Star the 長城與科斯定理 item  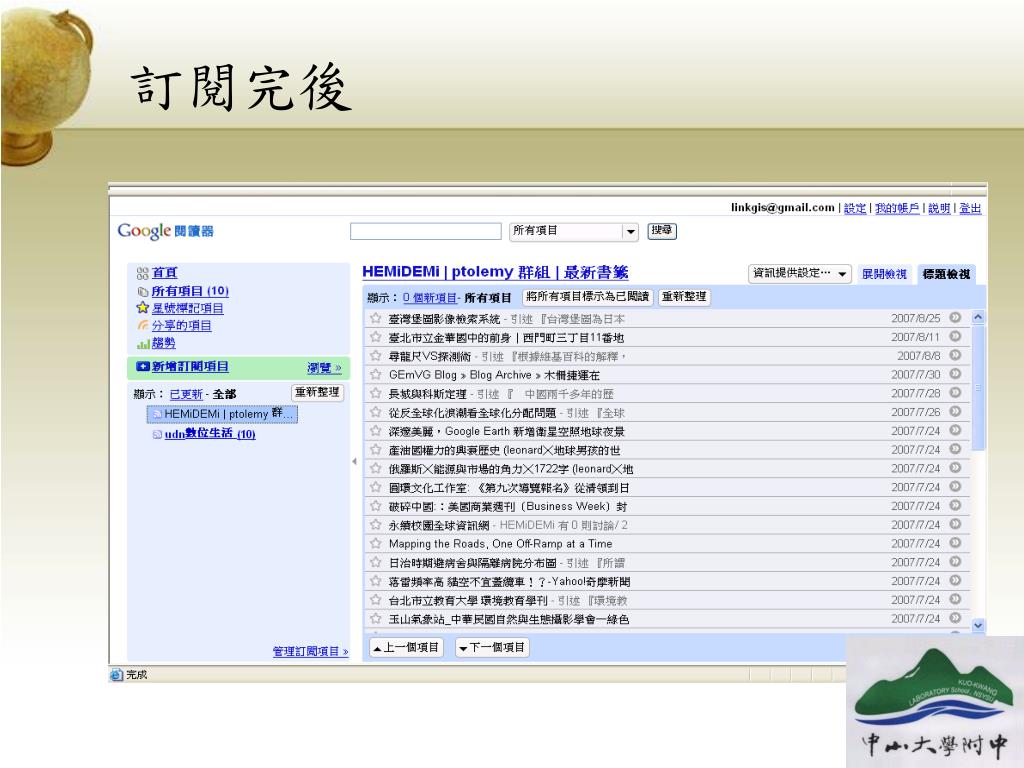click(x=376, y=394)
